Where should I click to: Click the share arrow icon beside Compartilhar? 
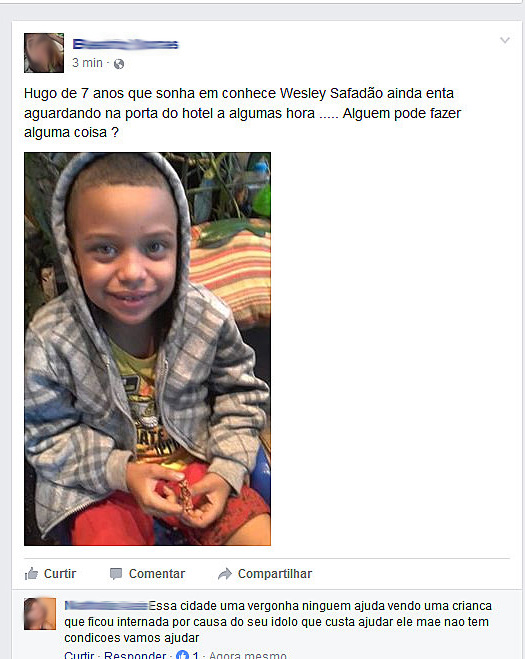click(x=225, y=574)
